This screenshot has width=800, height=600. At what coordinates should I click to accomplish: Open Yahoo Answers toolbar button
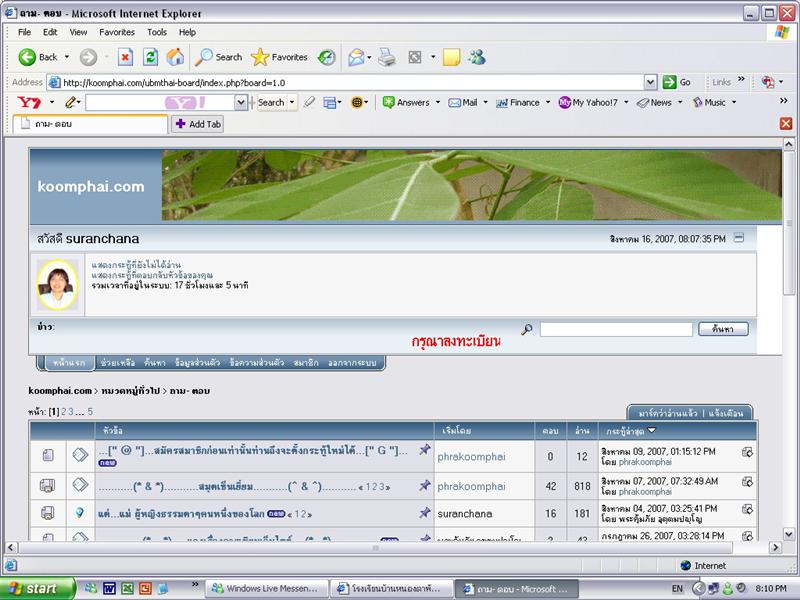(406, 103)
